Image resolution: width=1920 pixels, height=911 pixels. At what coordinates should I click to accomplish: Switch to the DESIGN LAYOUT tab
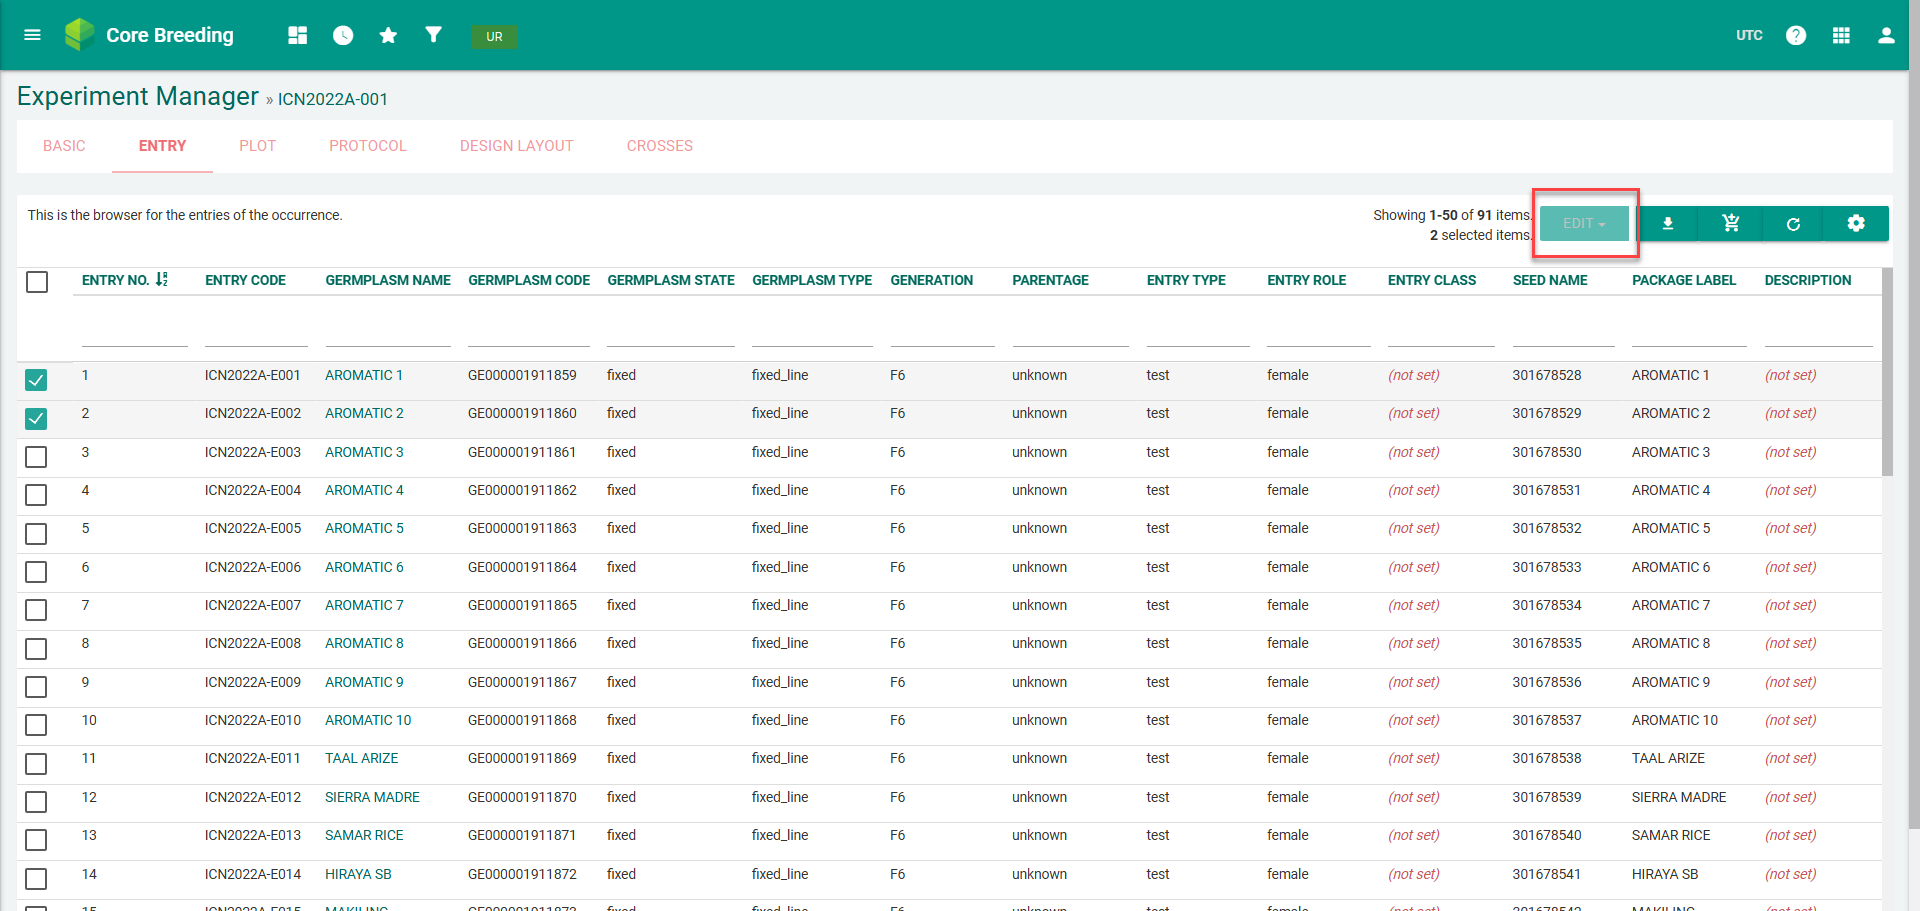click(516, 146)
